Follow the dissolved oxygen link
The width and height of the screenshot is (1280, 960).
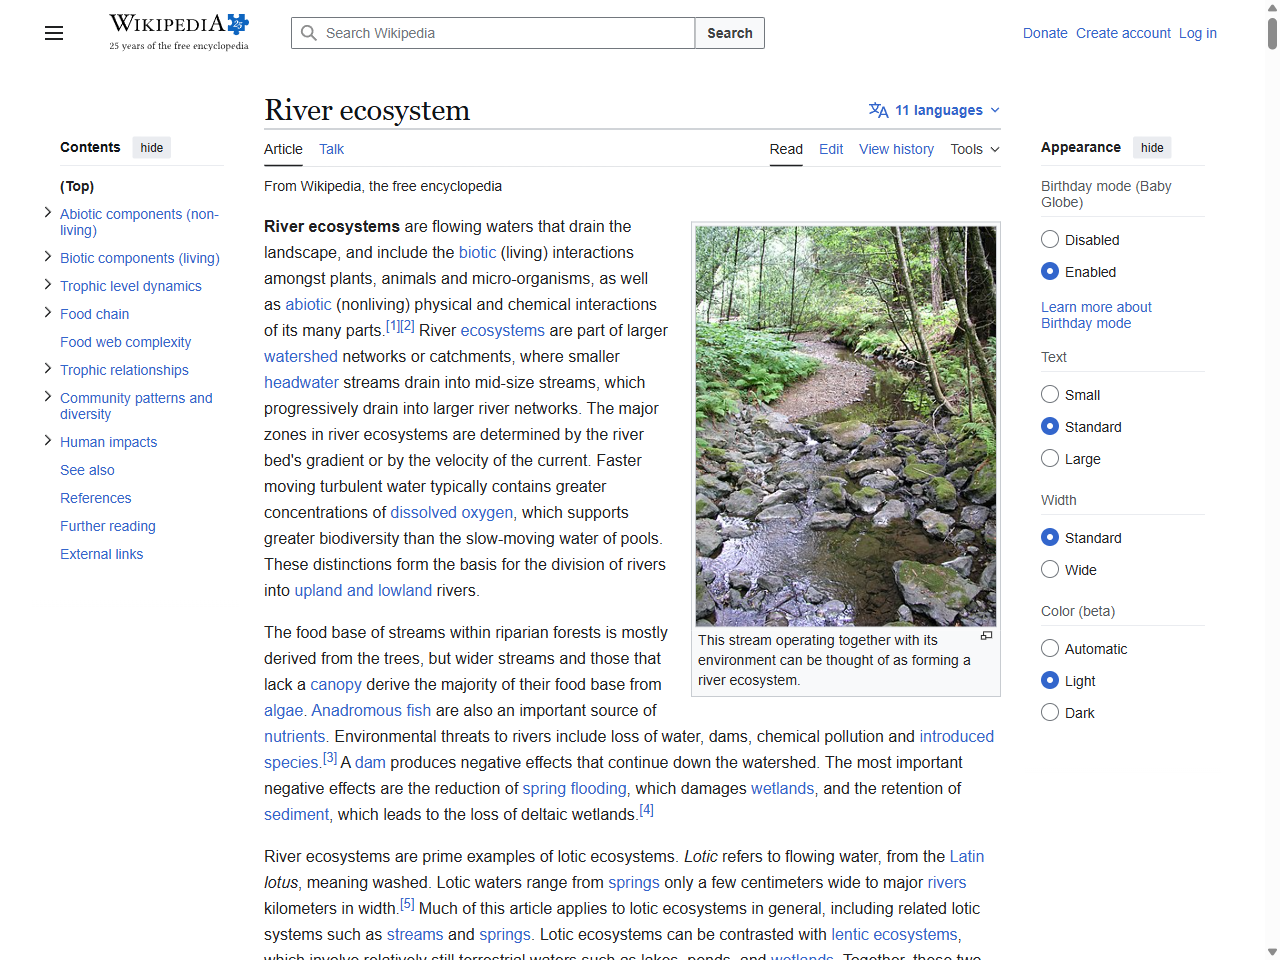[451, 512]
